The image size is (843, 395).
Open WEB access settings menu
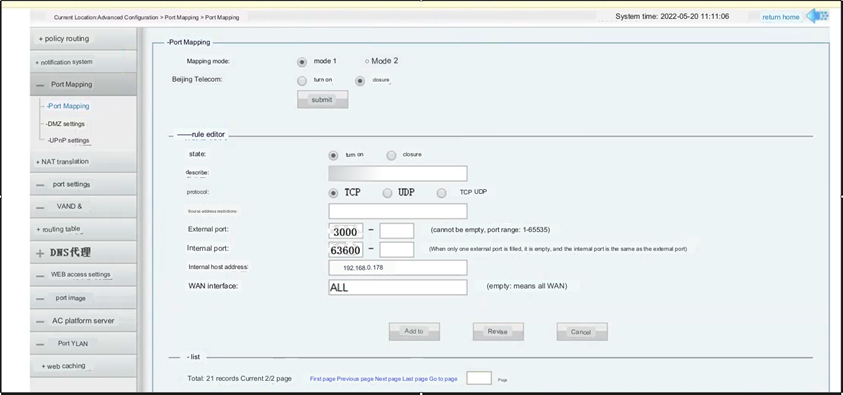tap(83, 275)
